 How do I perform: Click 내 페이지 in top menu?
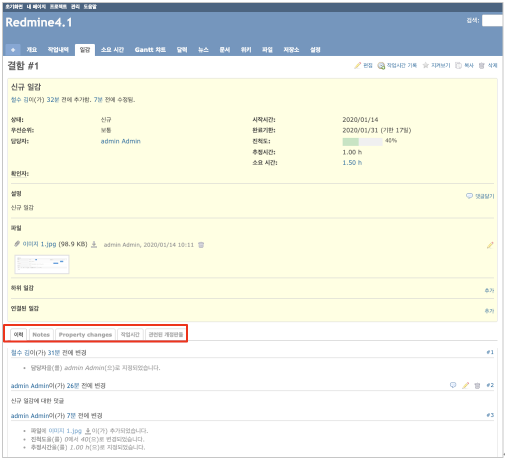point(36,7)
